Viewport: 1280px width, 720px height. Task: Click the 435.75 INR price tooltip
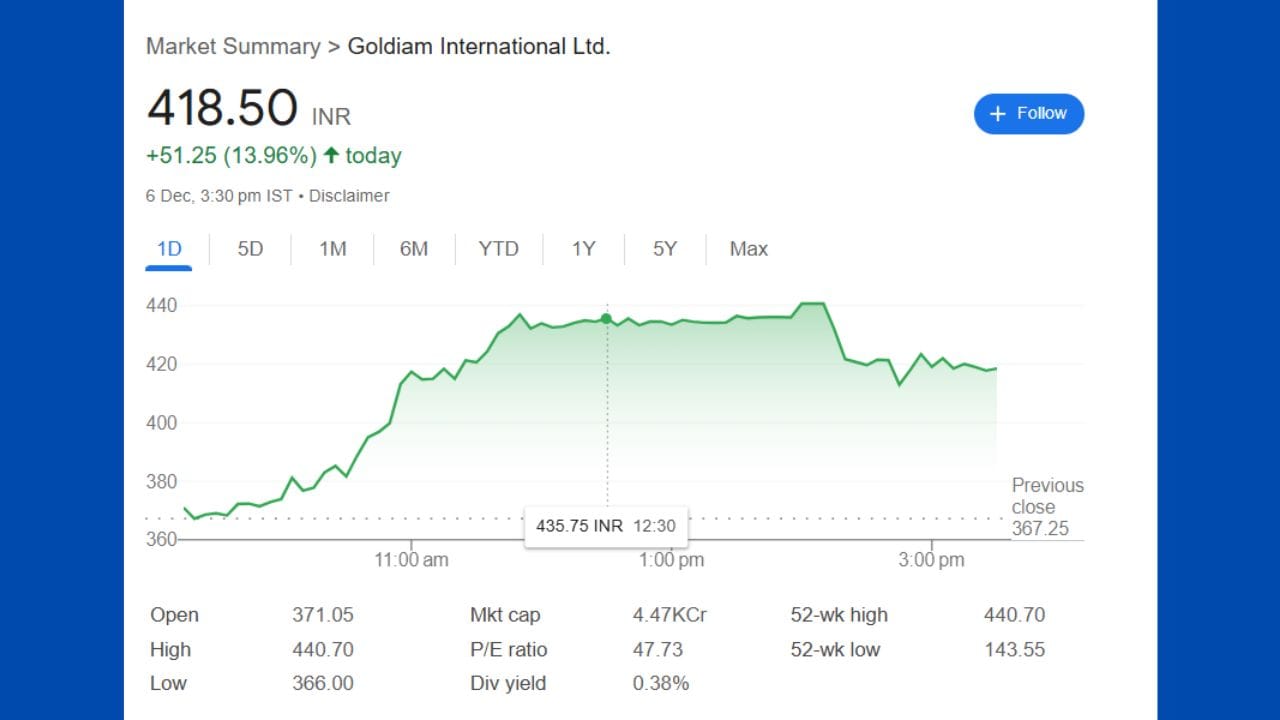point(606,526)
